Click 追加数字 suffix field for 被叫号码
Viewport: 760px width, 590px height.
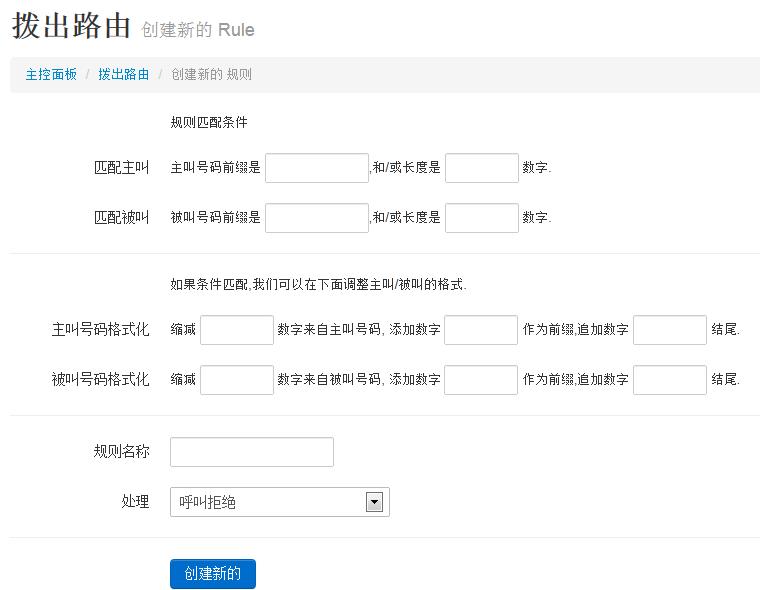pos(670,380)
